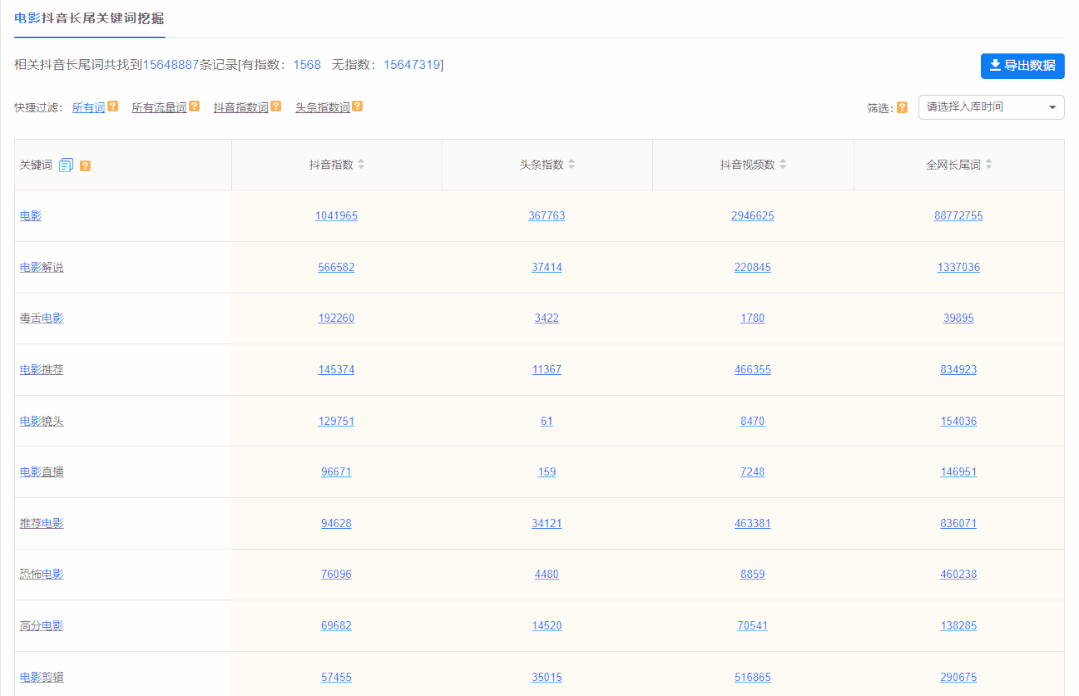
Task: Open the 电影镜头 keyword link
Action: pyautogui.click(x=41, y=421)
